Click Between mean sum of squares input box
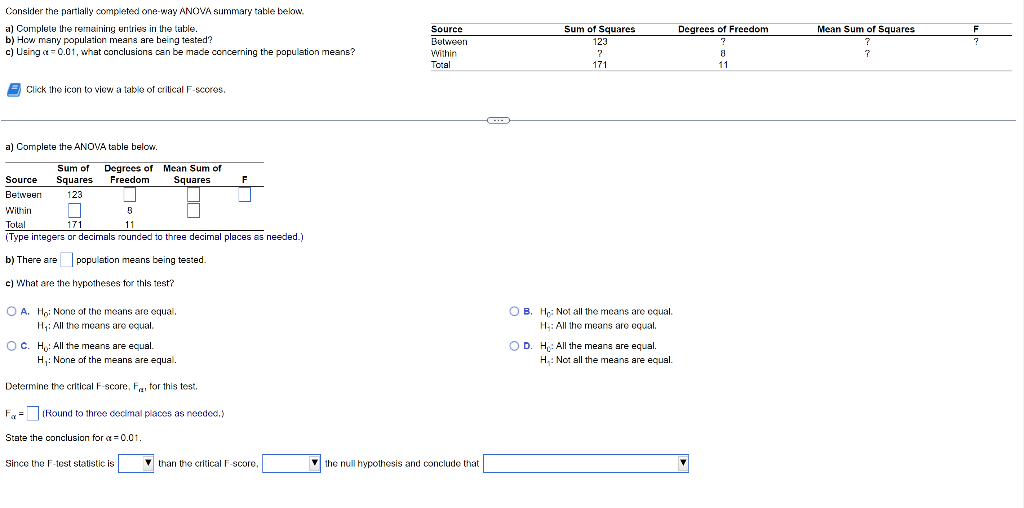 point(193,195)
